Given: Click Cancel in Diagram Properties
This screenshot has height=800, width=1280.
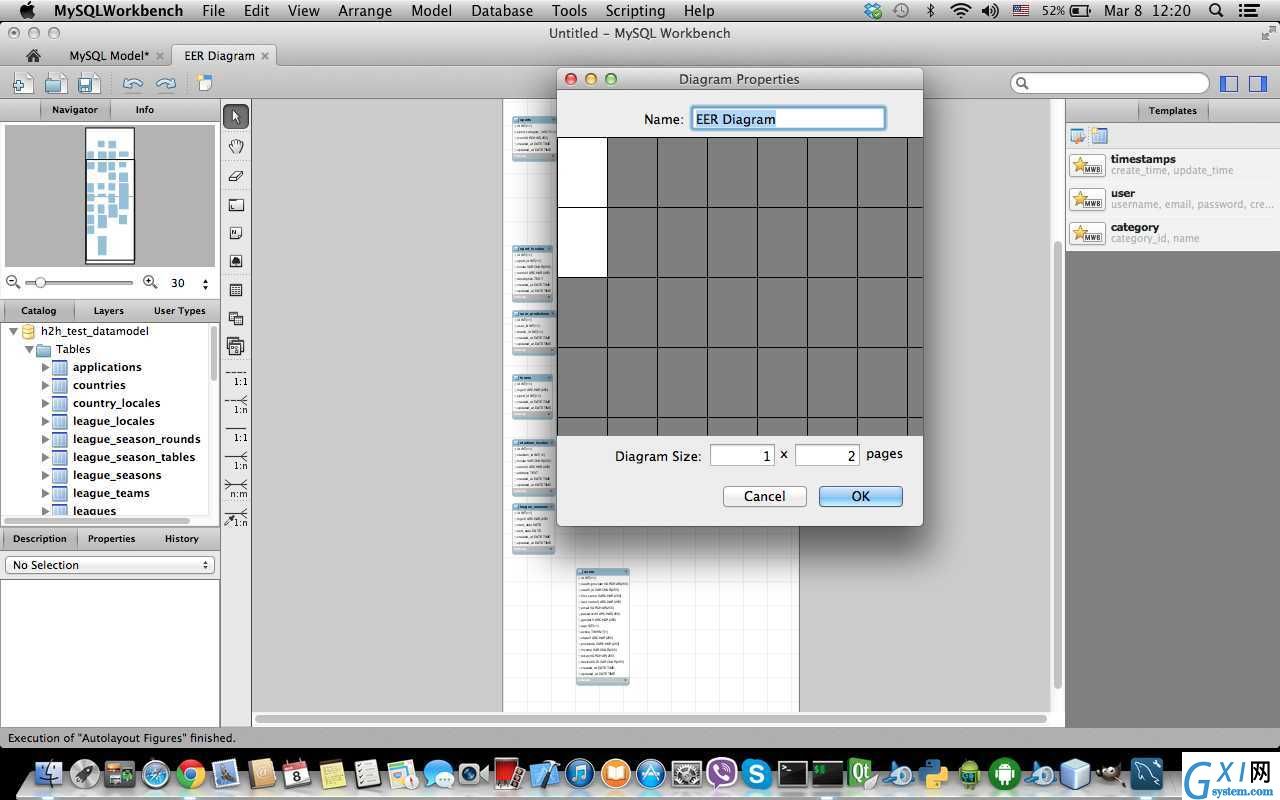Looking at the screenshot, I should pyautogui.click(x=764, y=496).
